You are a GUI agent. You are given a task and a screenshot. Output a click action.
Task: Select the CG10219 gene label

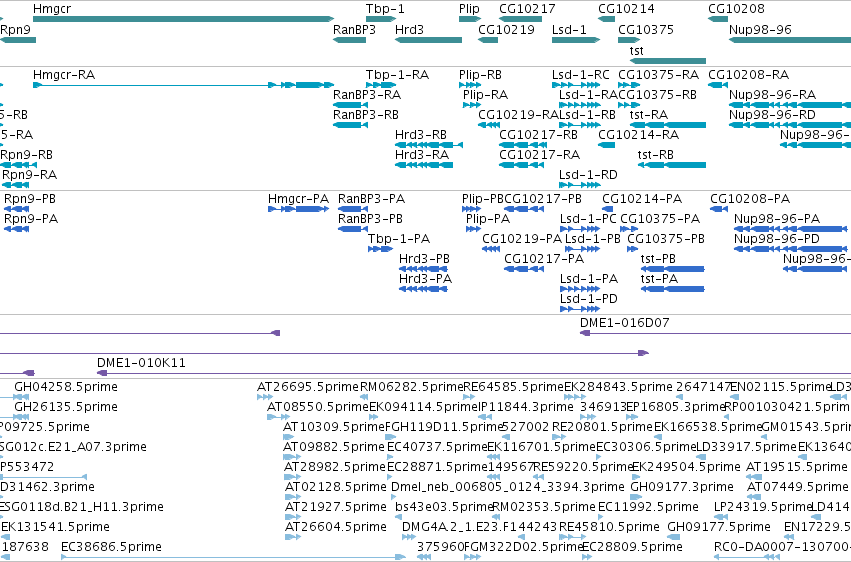tap(506, 30)
